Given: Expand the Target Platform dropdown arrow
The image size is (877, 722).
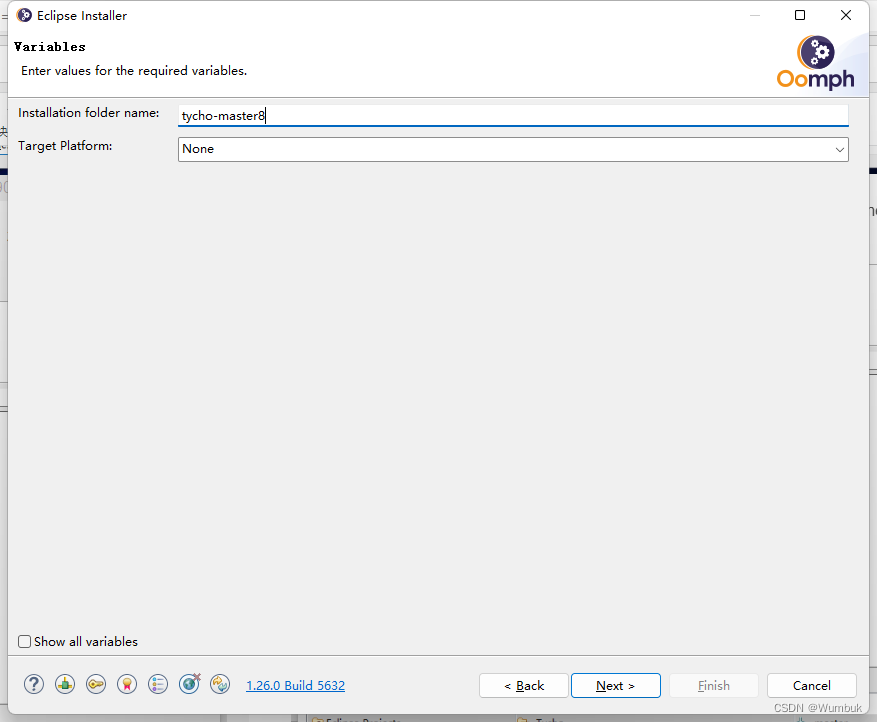Looking at the screenshot, I should coord(839,149).
